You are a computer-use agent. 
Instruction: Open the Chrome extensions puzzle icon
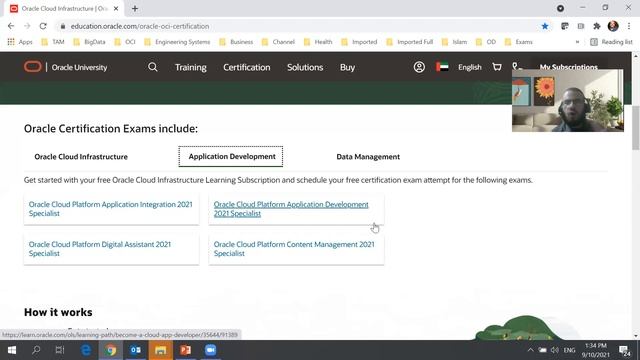click(x=597, y=26)
